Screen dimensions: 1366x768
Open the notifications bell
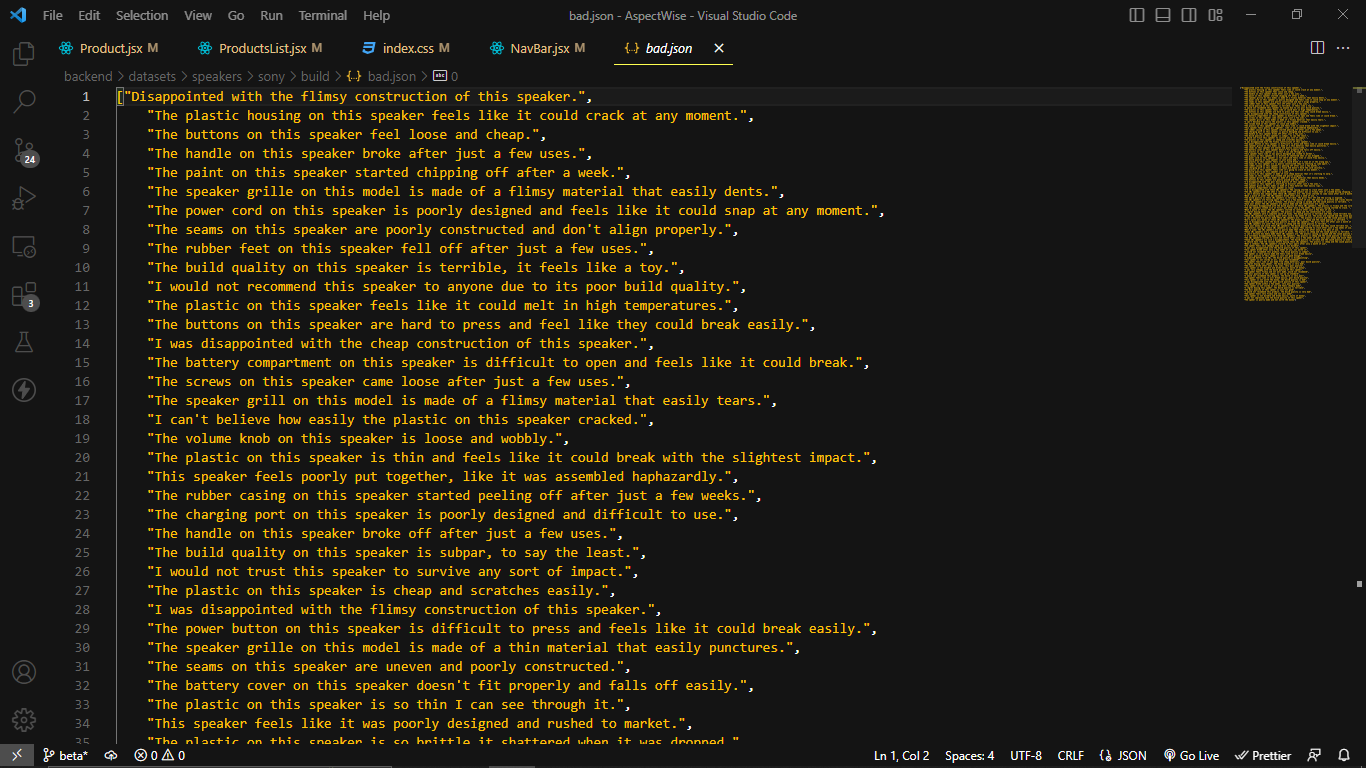coord(1344,756)
